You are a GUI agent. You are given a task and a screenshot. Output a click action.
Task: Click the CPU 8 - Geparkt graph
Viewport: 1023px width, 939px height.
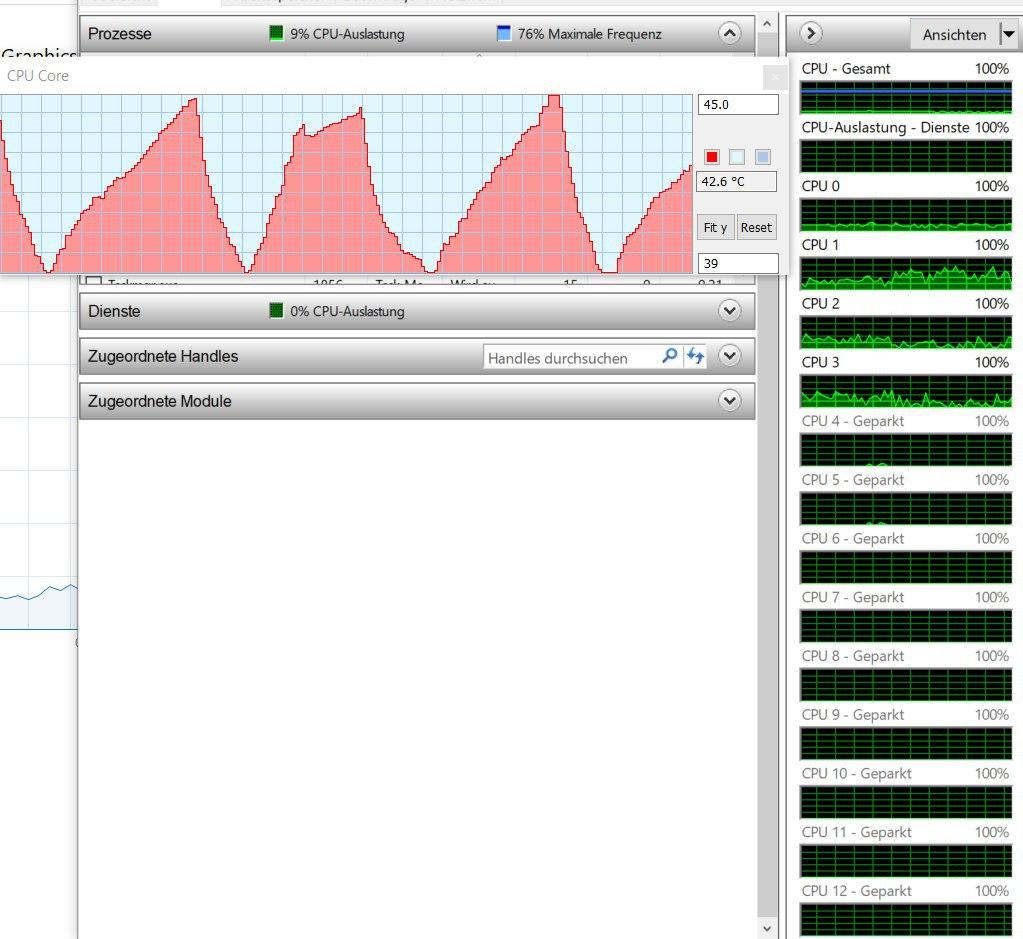click(906, 685)
